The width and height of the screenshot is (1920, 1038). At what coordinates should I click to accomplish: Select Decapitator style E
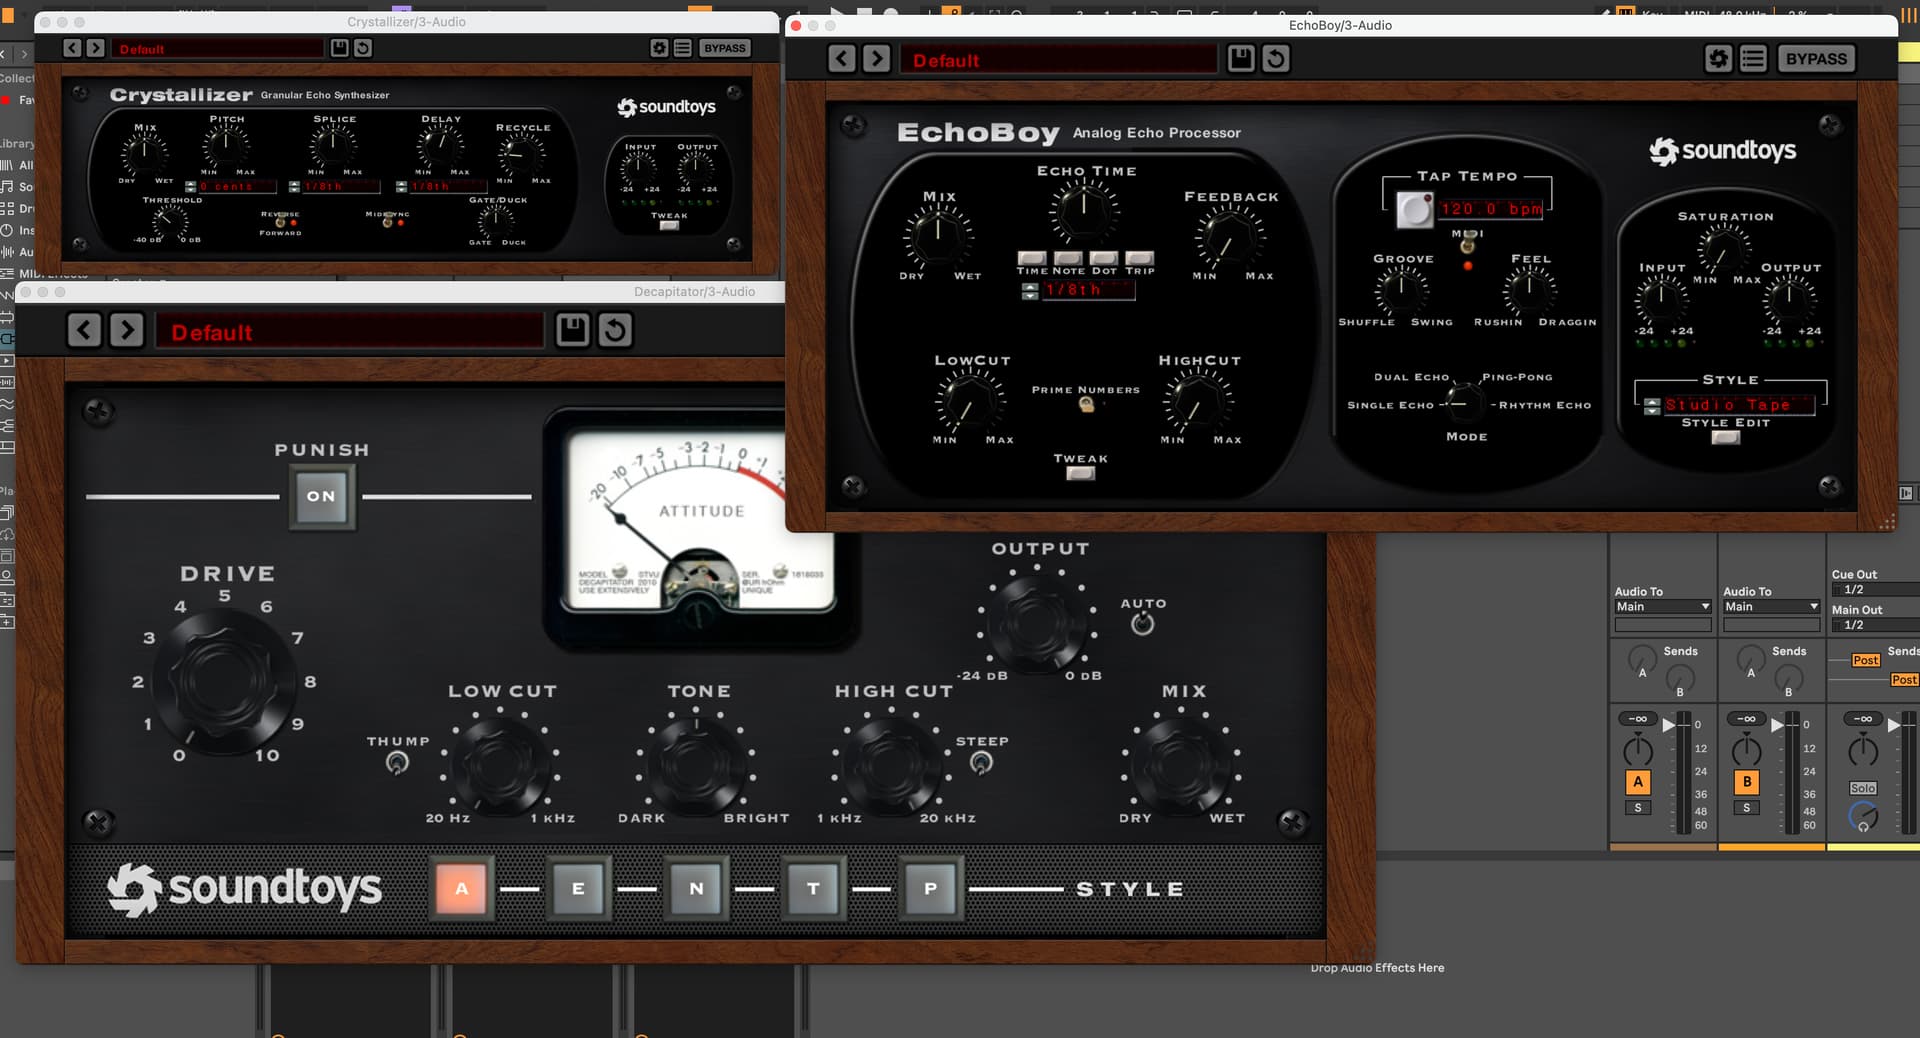click(x=578, y=888)
